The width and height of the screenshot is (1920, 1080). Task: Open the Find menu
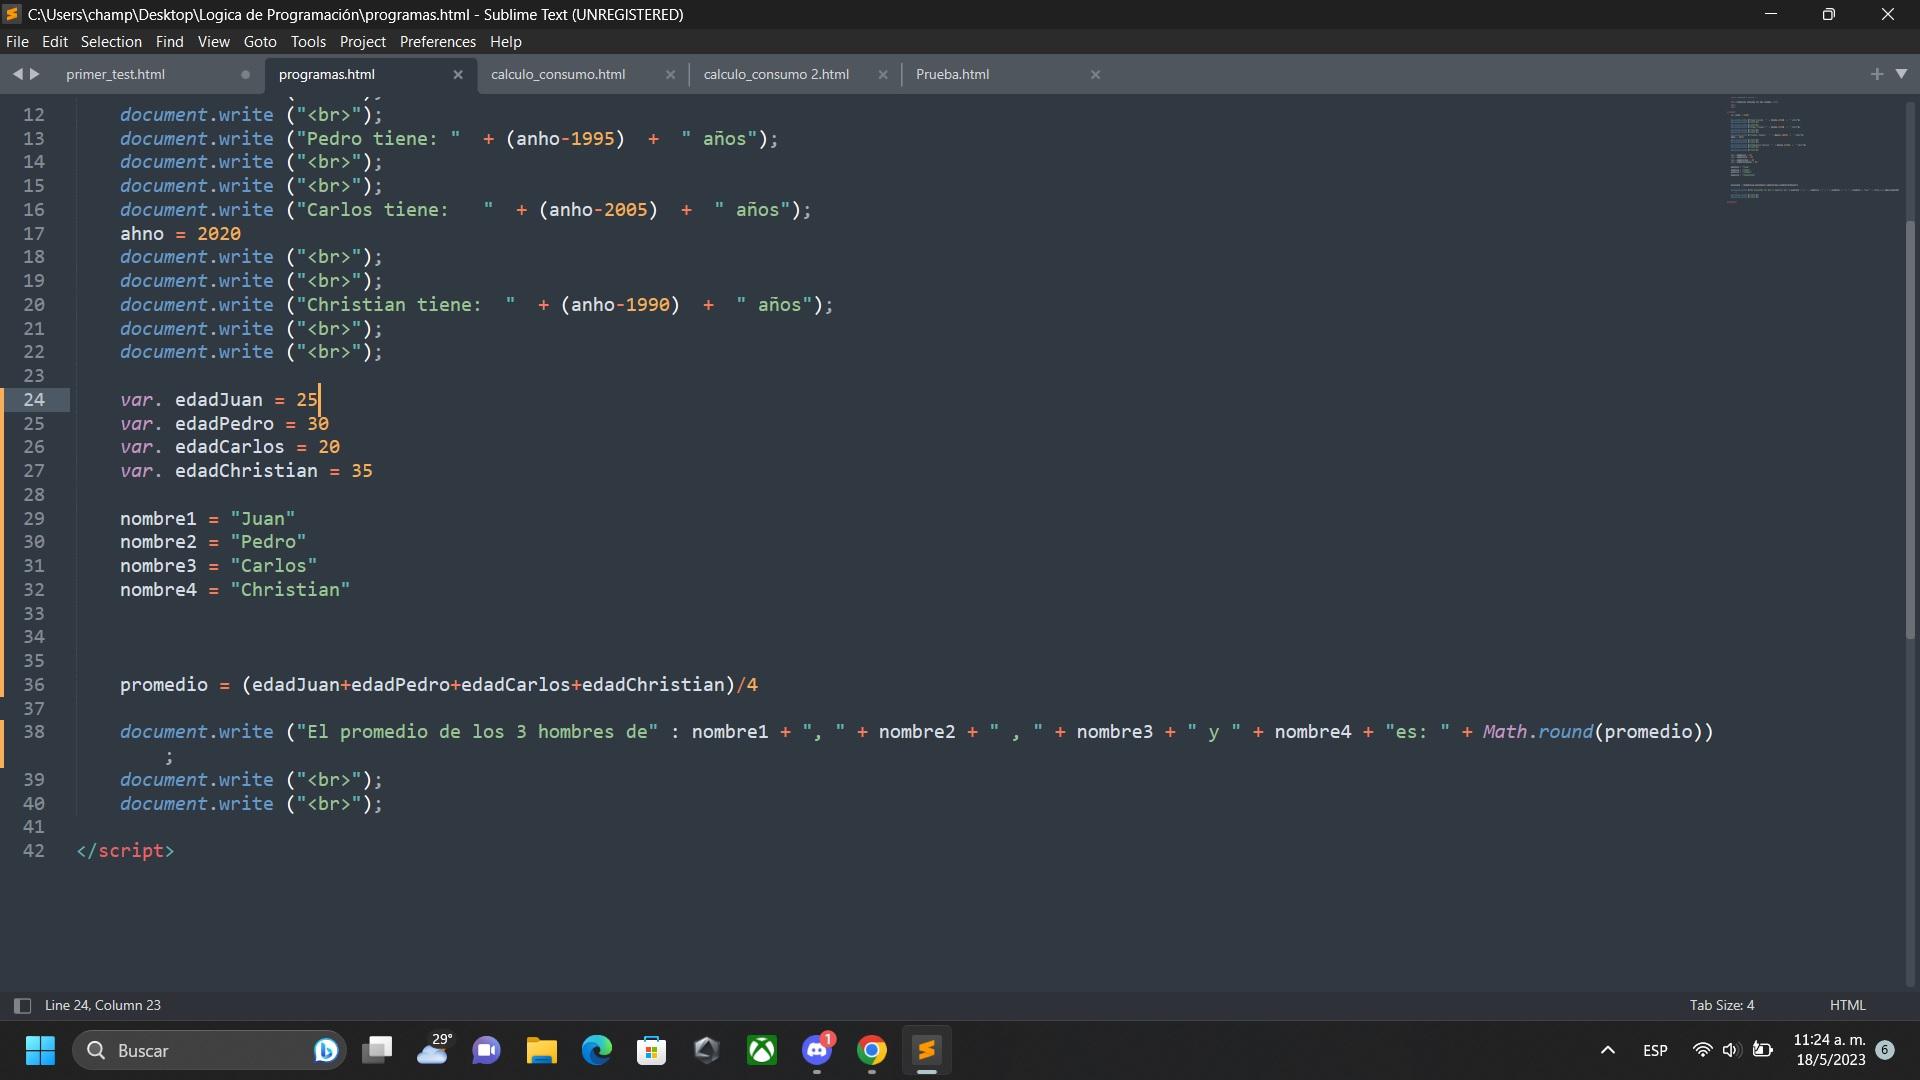pyautogui.click(x=169, y=41)
